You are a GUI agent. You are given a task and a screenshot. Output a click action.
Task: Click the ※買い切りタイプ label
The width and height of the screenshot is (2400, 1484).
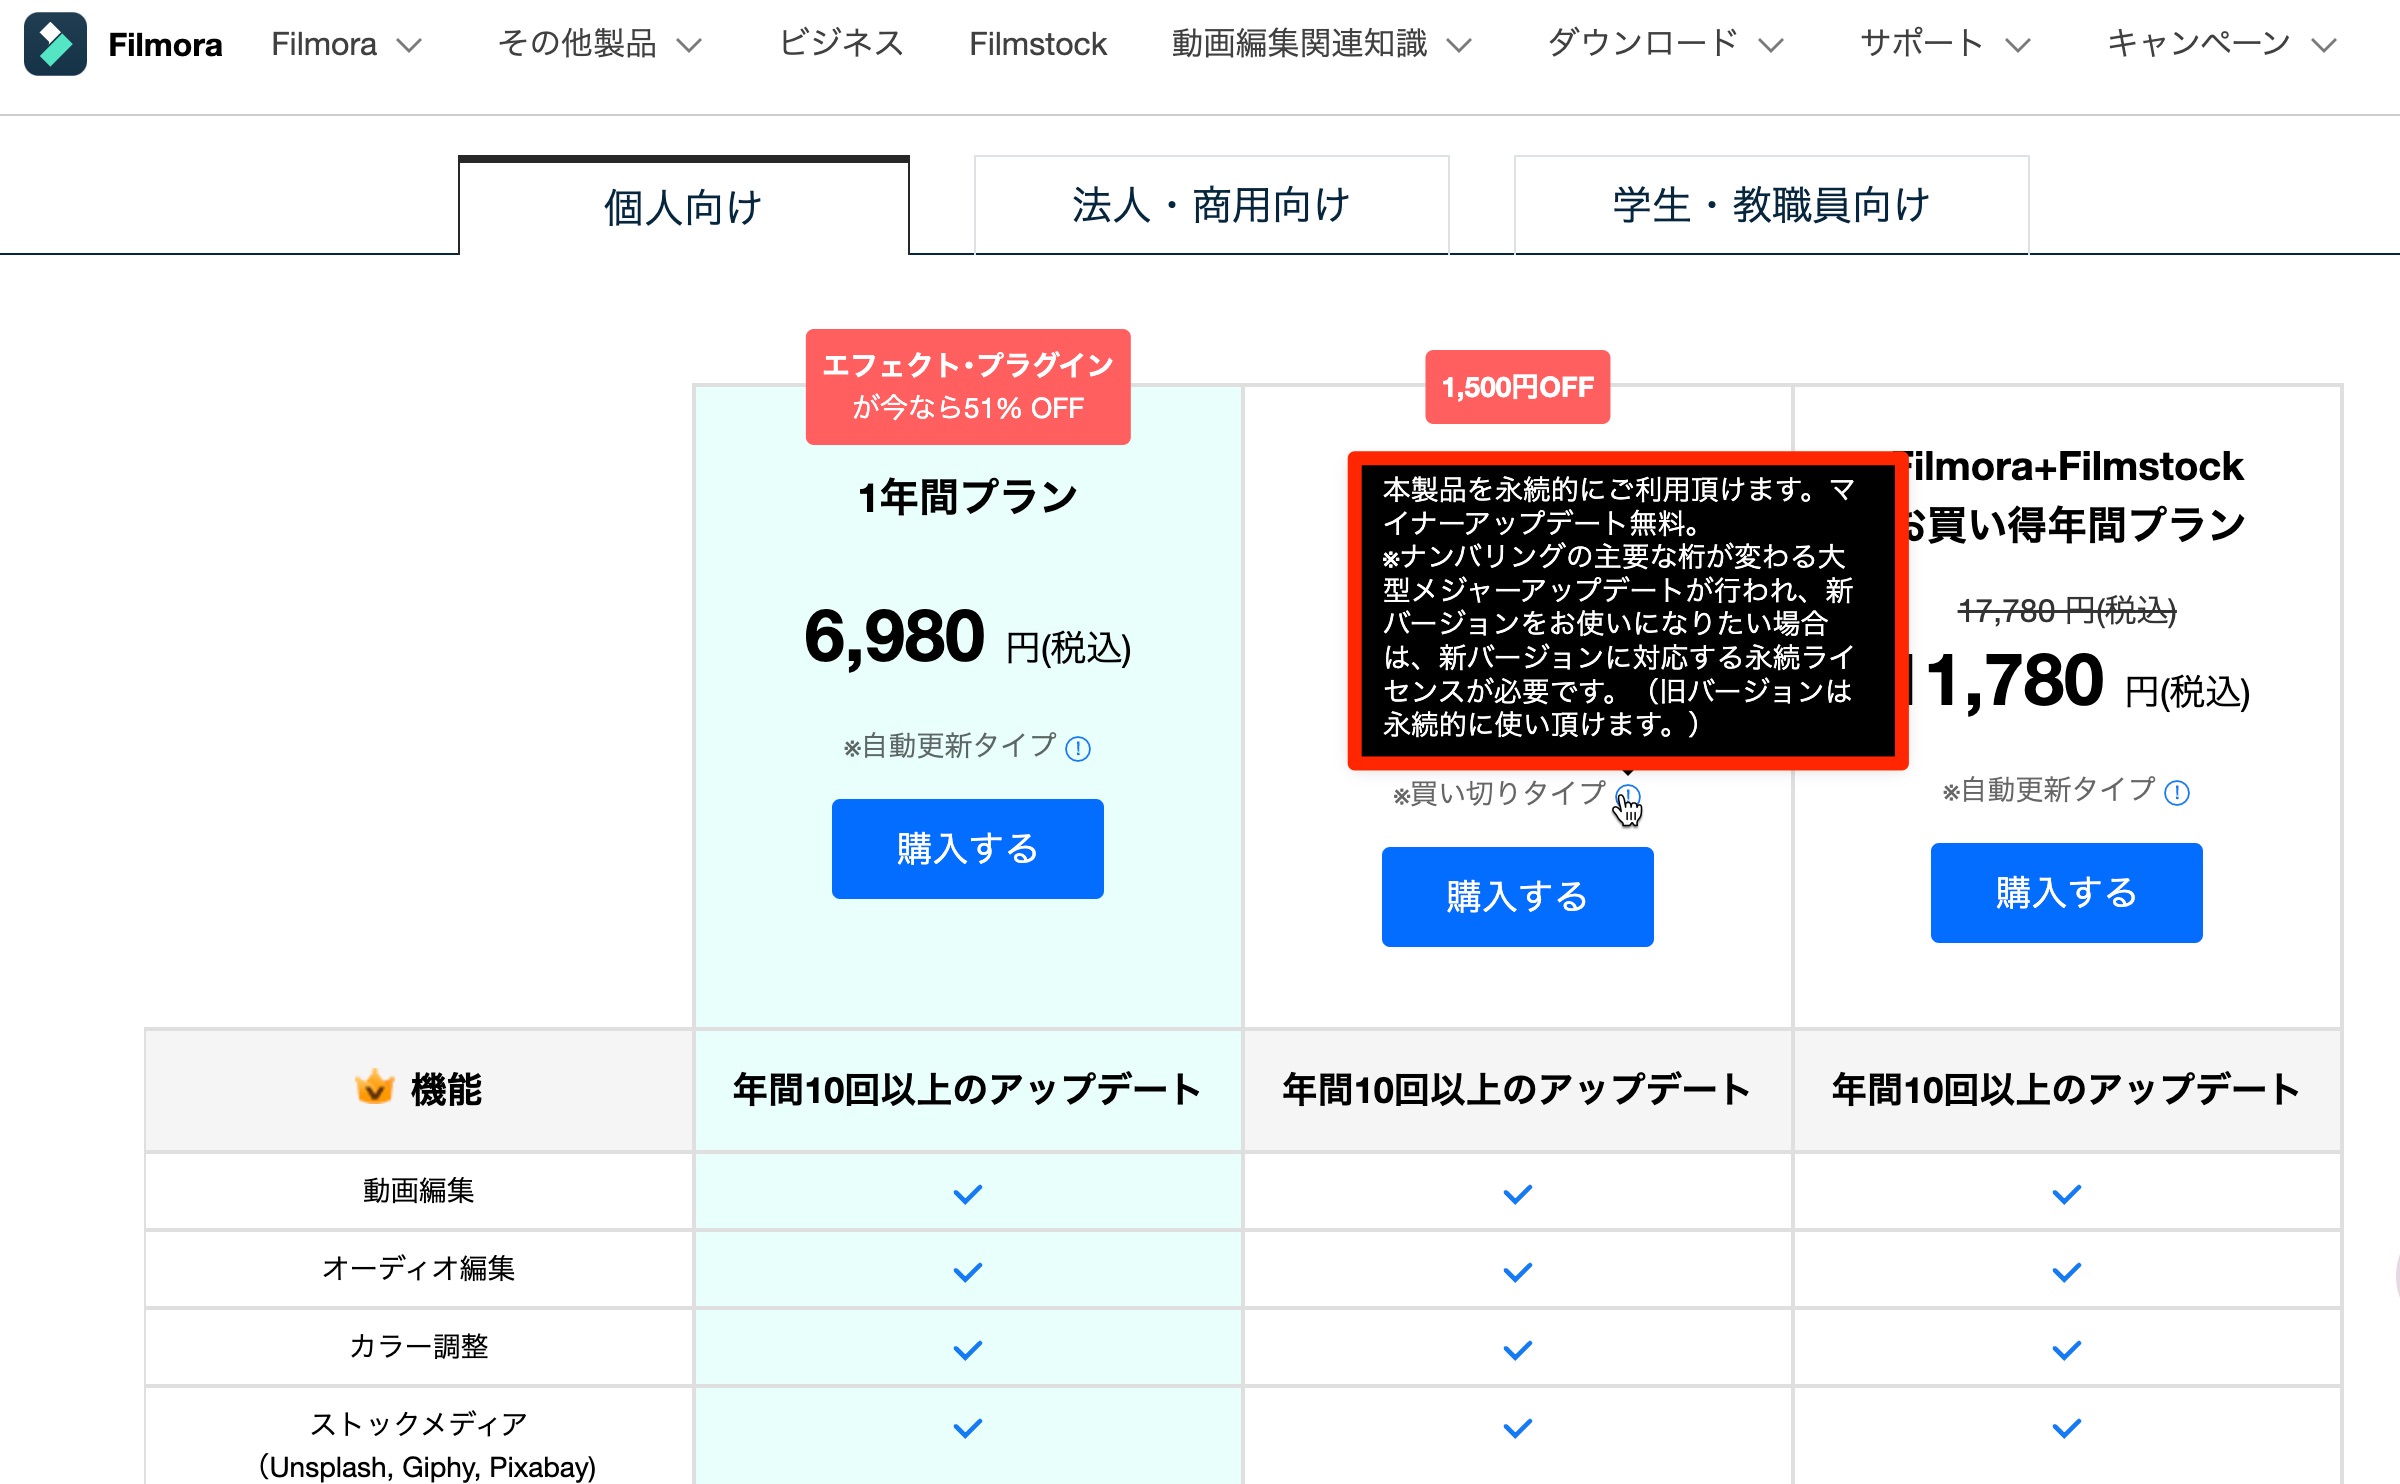click(1499, 794)
